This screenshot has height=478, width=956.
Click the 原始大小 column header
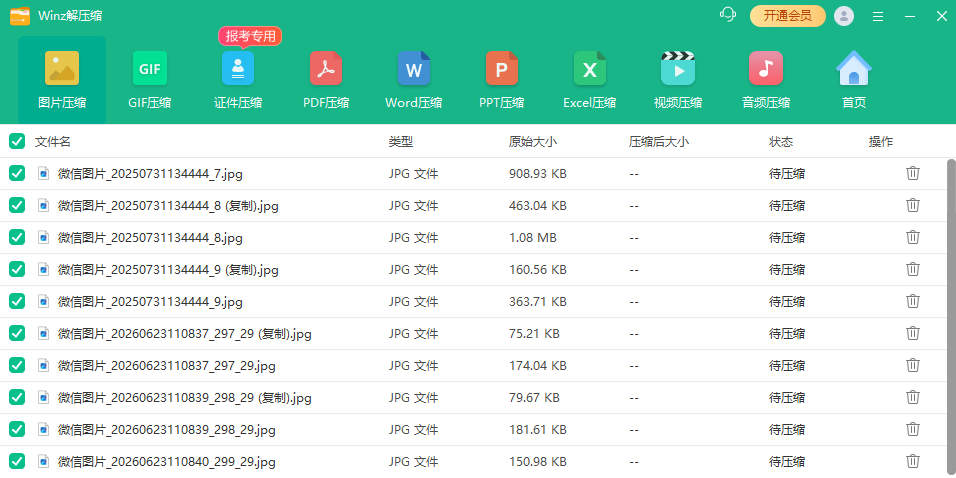pyautogui.click(x=533, y=142)
